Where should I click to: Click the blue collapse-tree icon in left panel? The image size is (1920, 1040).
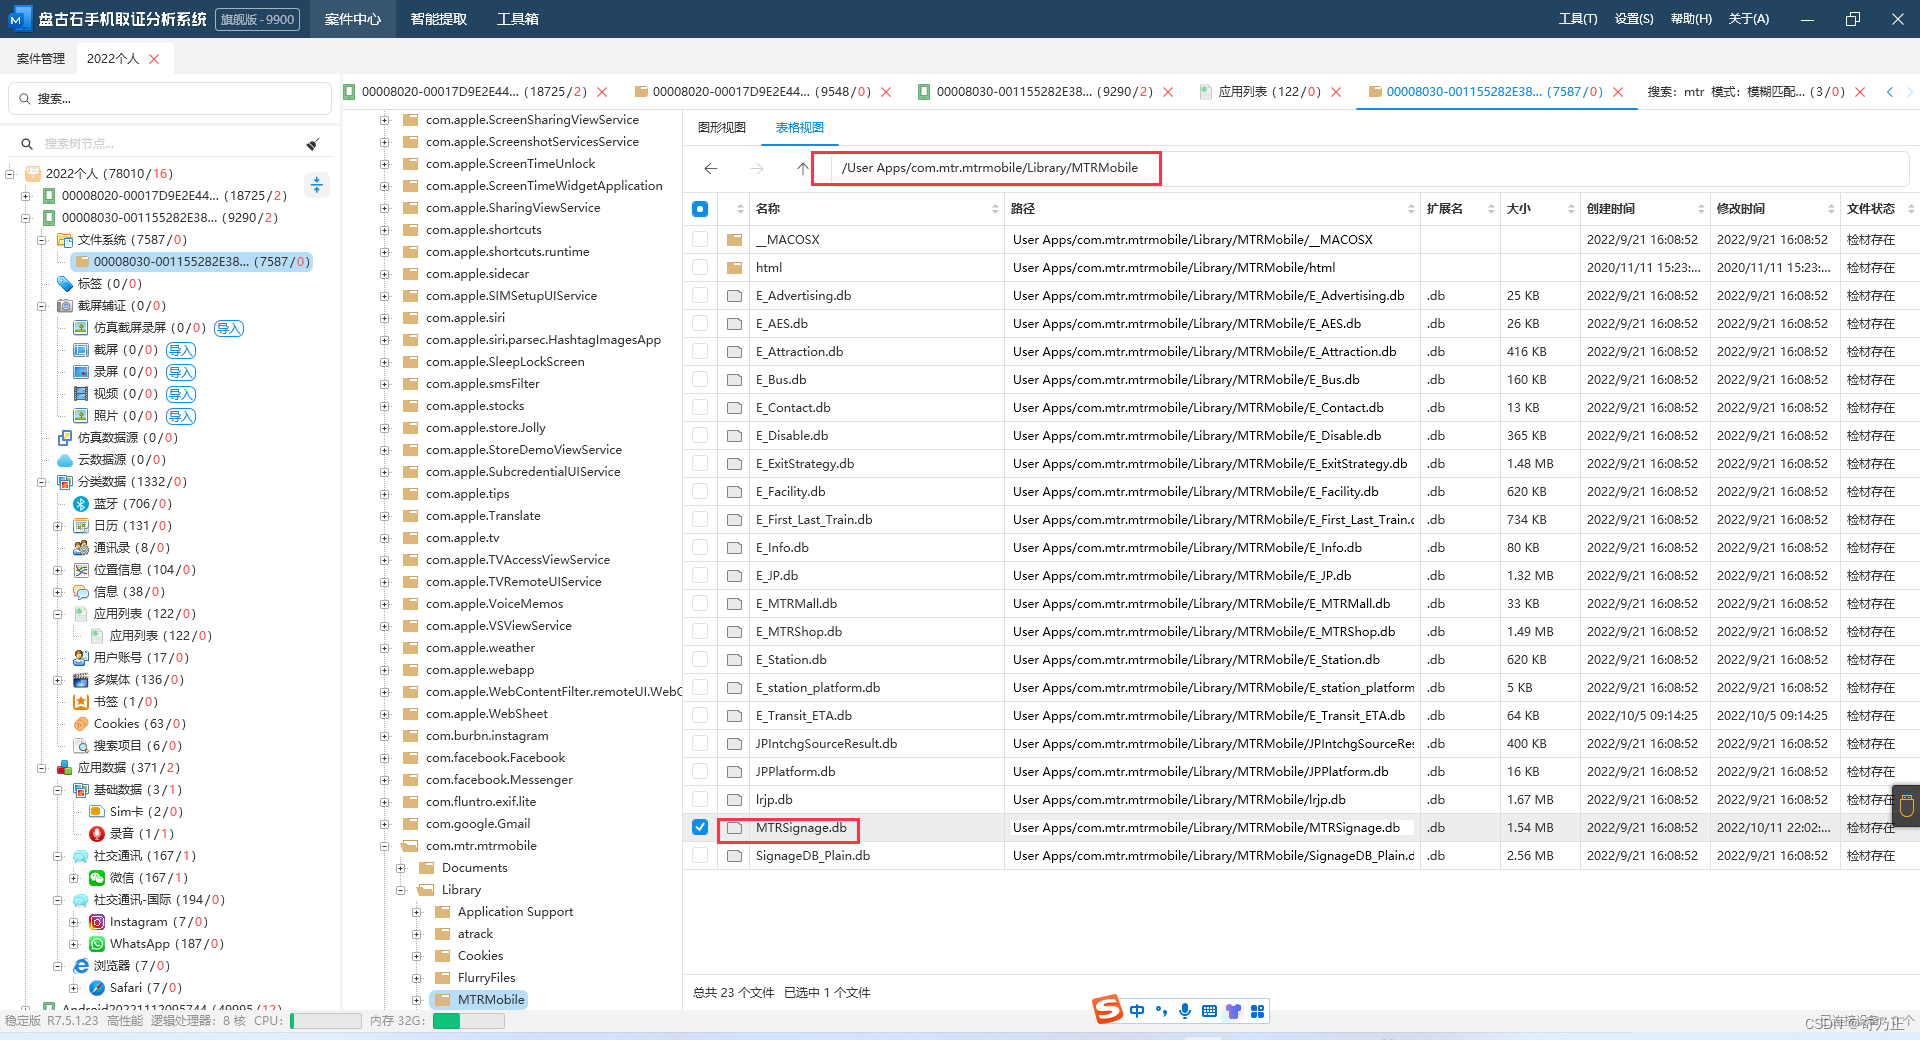(317, 185)
